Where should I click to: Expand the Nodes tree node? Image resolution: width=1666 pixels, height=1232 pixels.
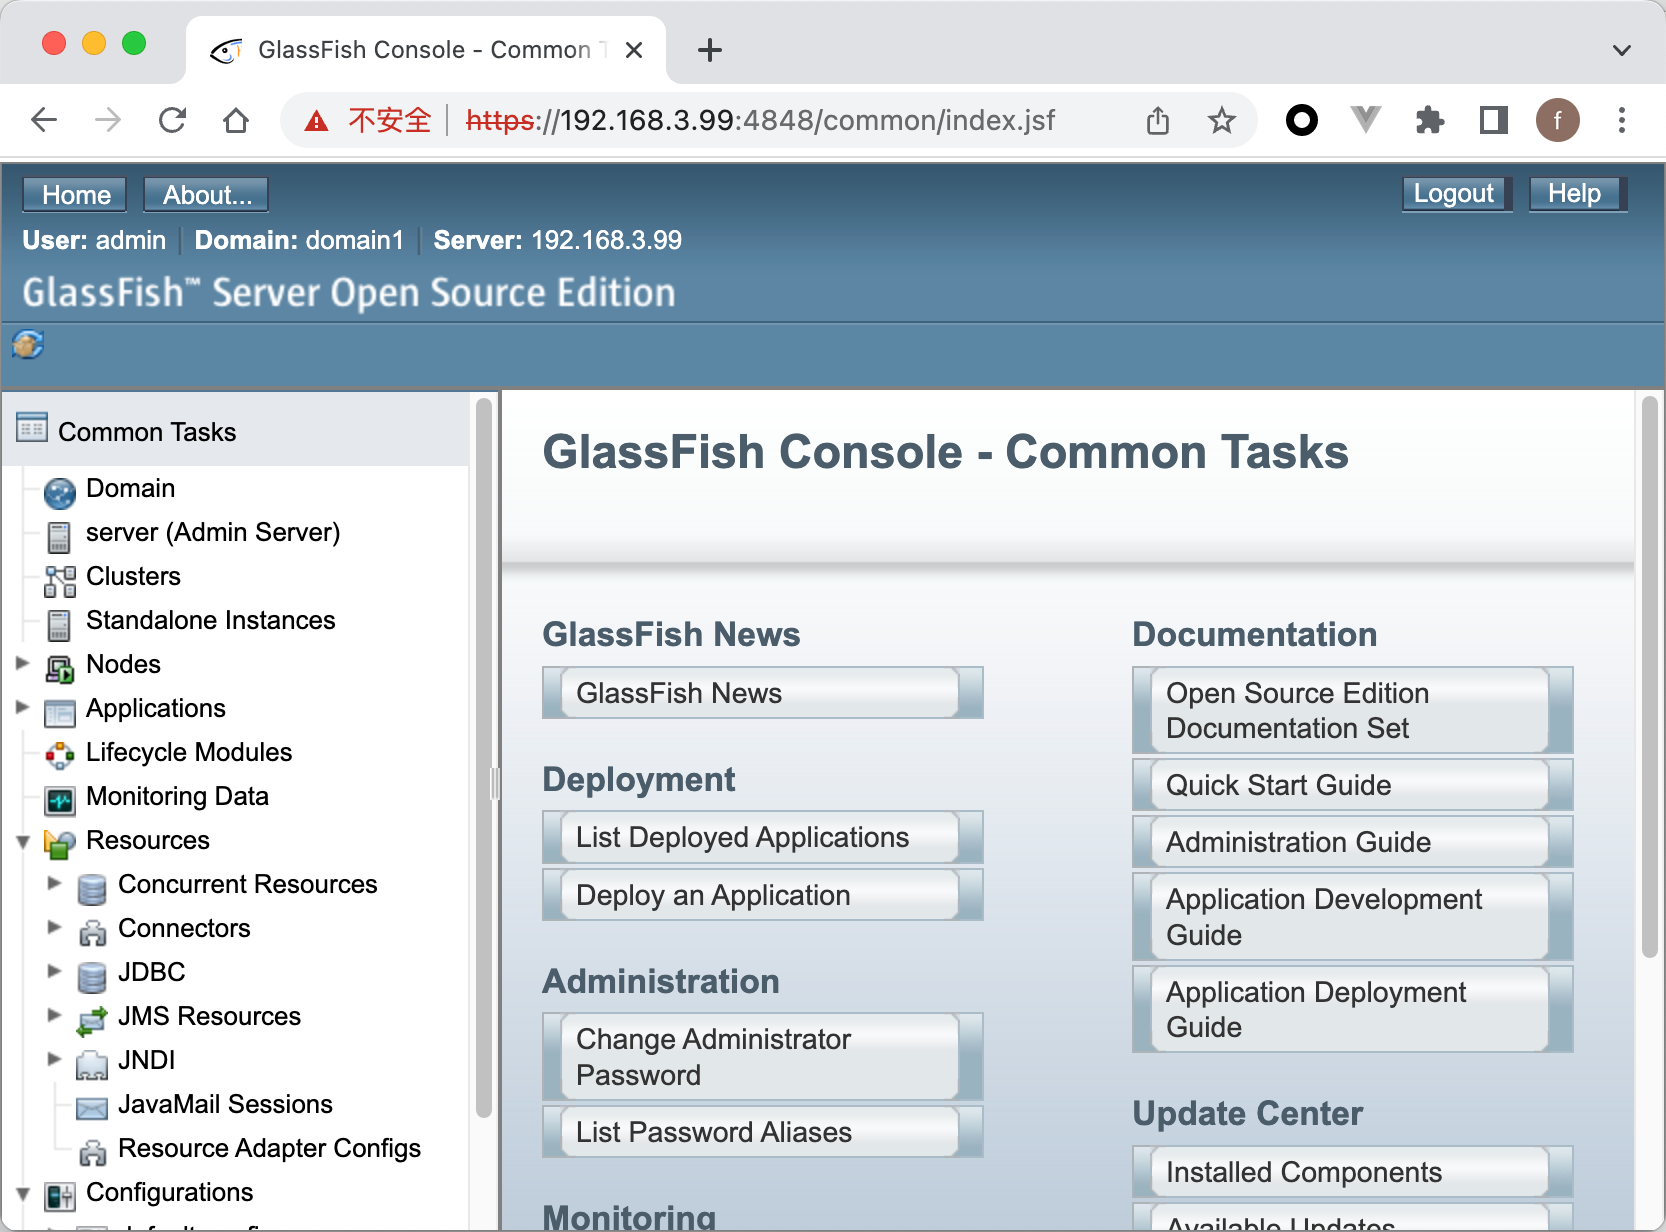[x=23, y=663]
